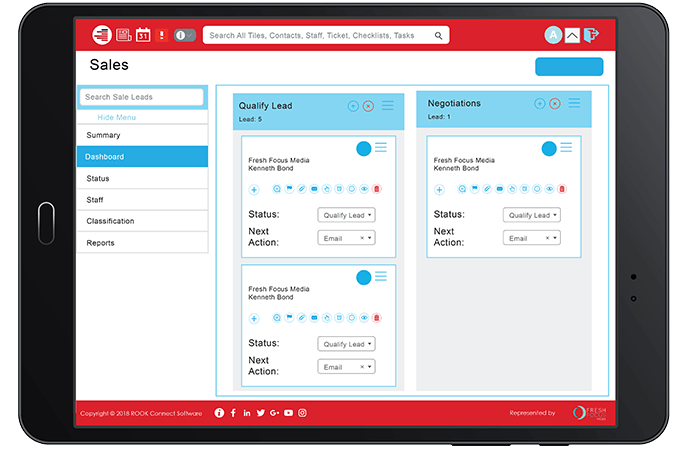Click the Search Sale Leads field
690x450 pixels.
141,97
